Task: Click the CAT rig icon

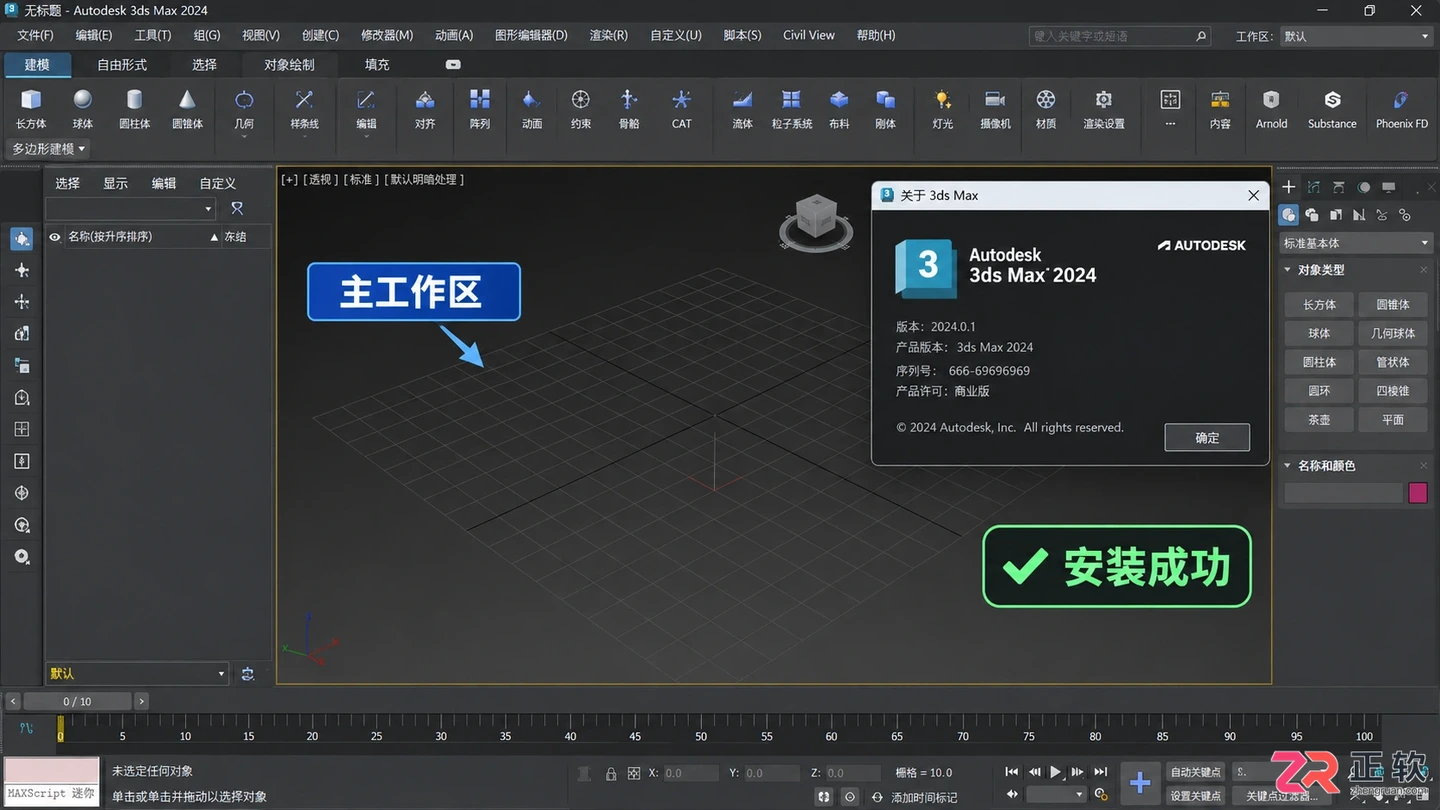Action: [681, 108]
